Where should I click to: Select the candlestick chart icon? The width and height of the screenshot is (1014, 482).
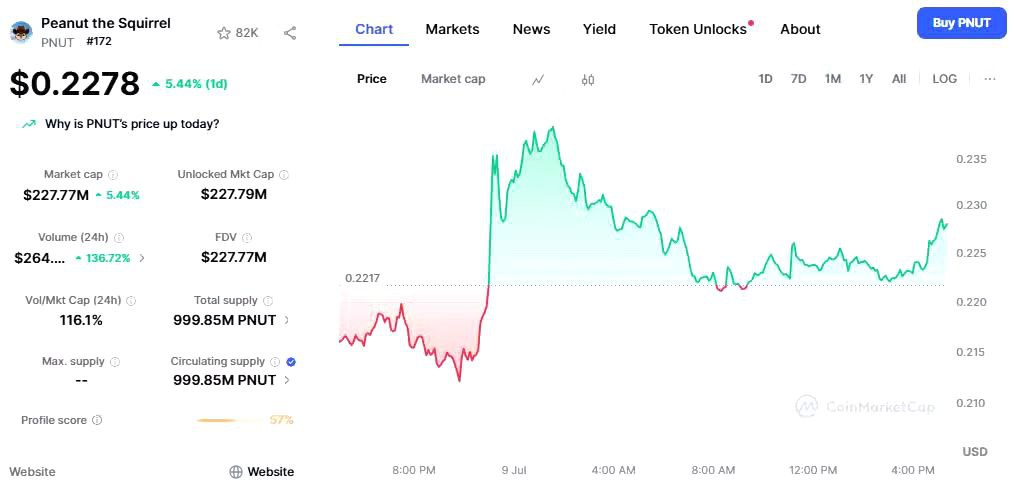[588, 79]
